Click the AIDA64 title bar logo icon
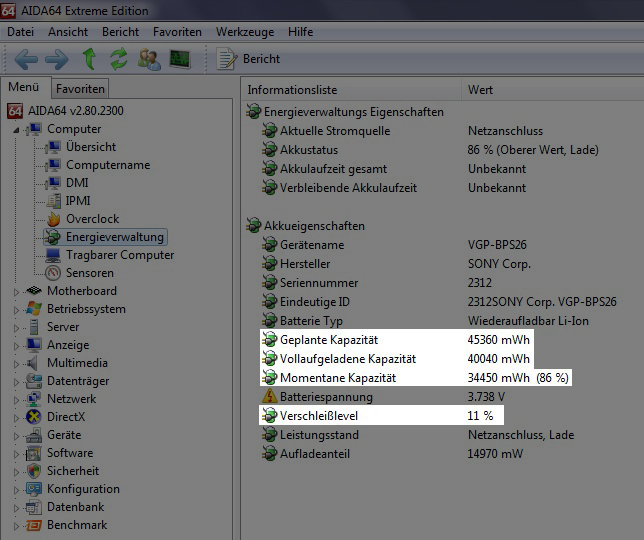Viewport: 644px width, 540px height. coord(8,10)
